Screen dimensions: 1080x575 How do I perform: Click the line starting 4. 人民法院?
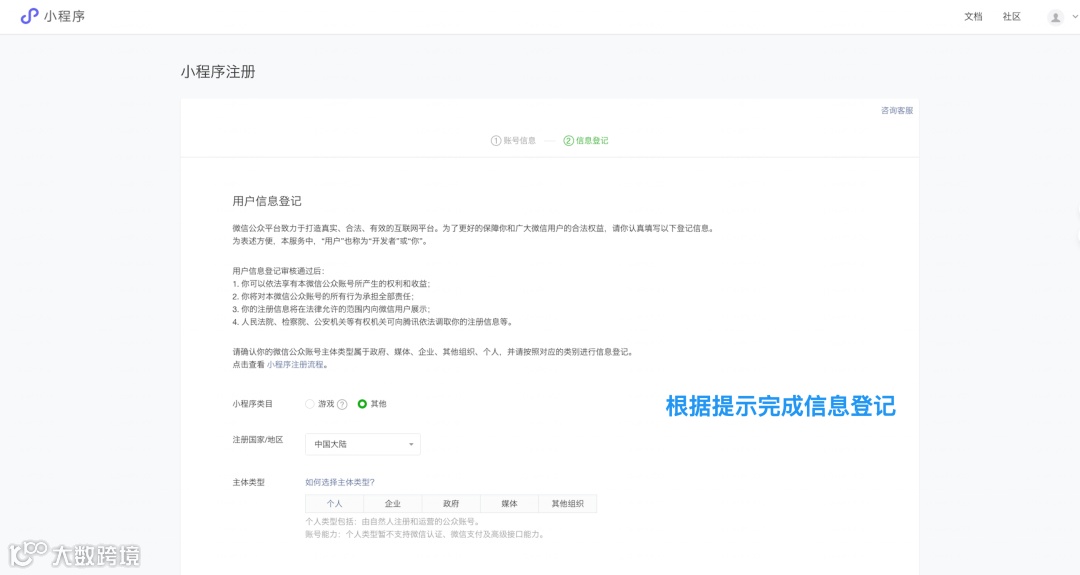coord(373,322)
